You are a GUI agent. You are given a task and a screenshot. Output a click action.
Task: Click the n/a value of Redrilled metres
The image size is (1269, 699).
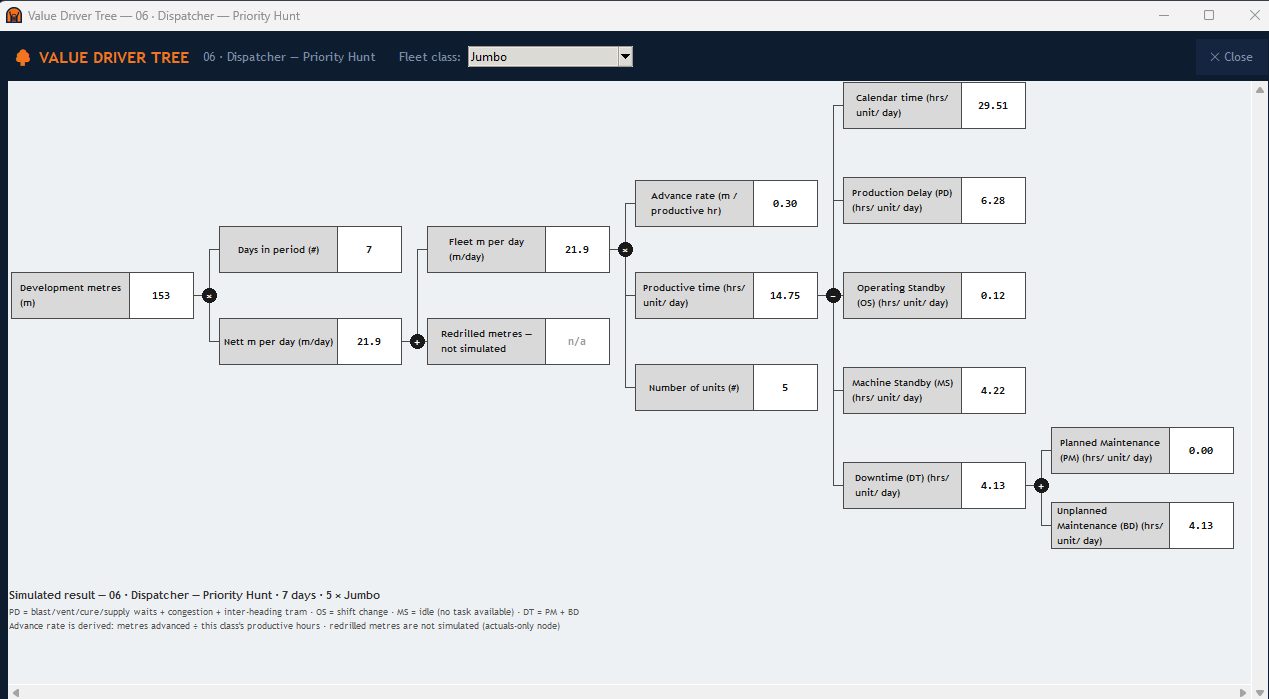pos(577,341)
